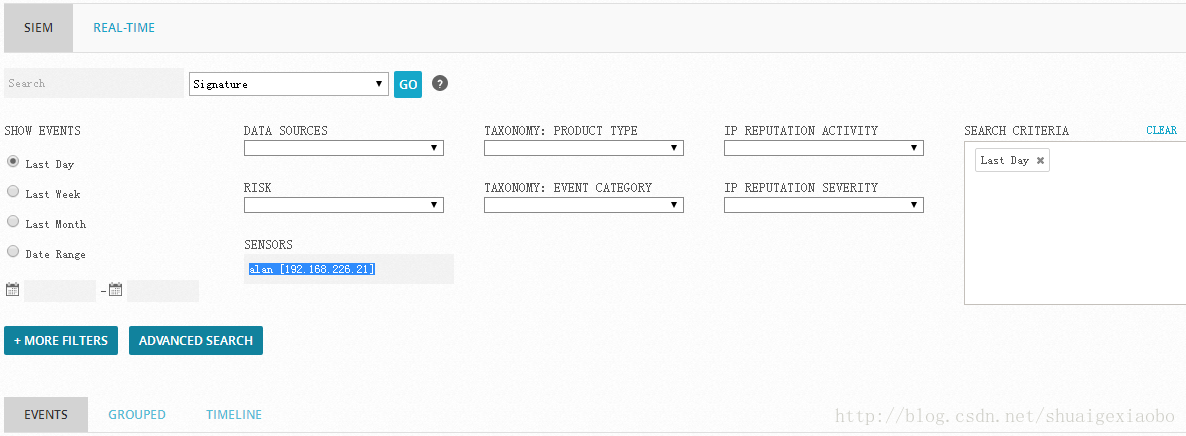This screenshot has width=1186, height=436.
Task: Select the Last Week radio button
Action: [13, 192]
